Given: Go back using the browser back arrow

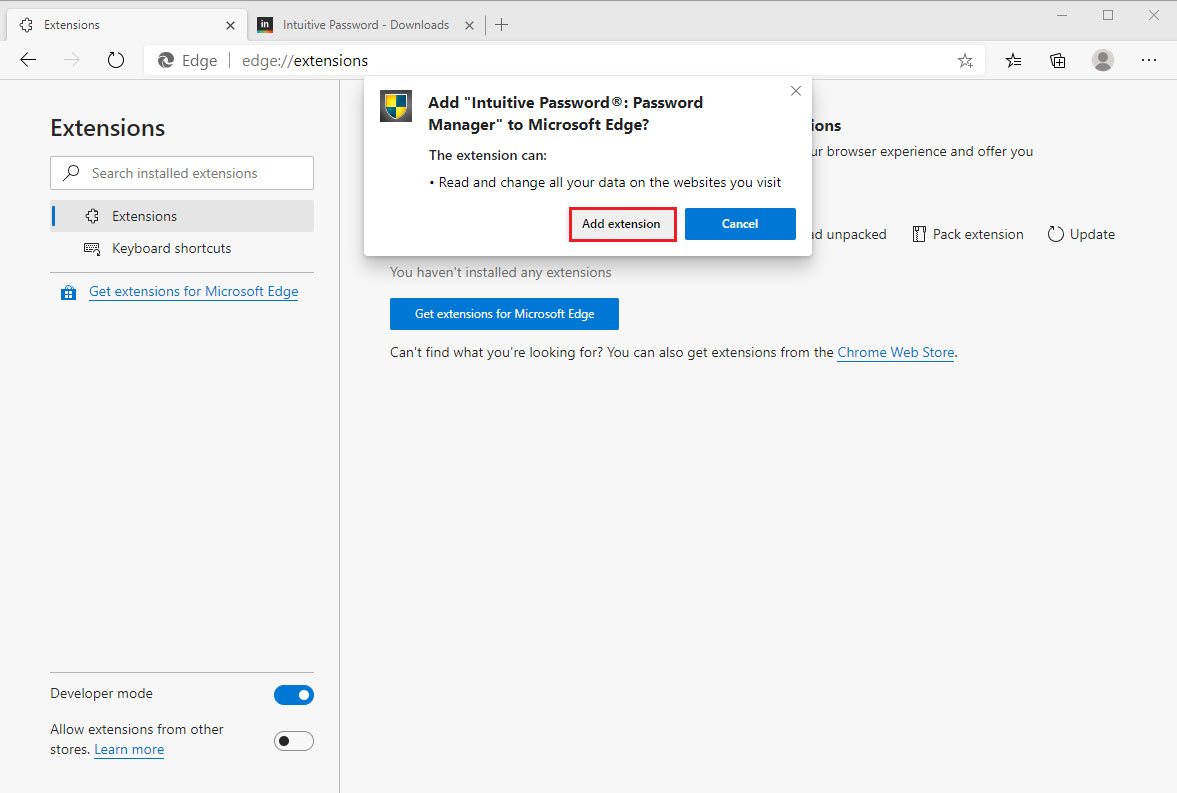Looking at the screenshot, I should pyautogui.click(x=28, y=60).
